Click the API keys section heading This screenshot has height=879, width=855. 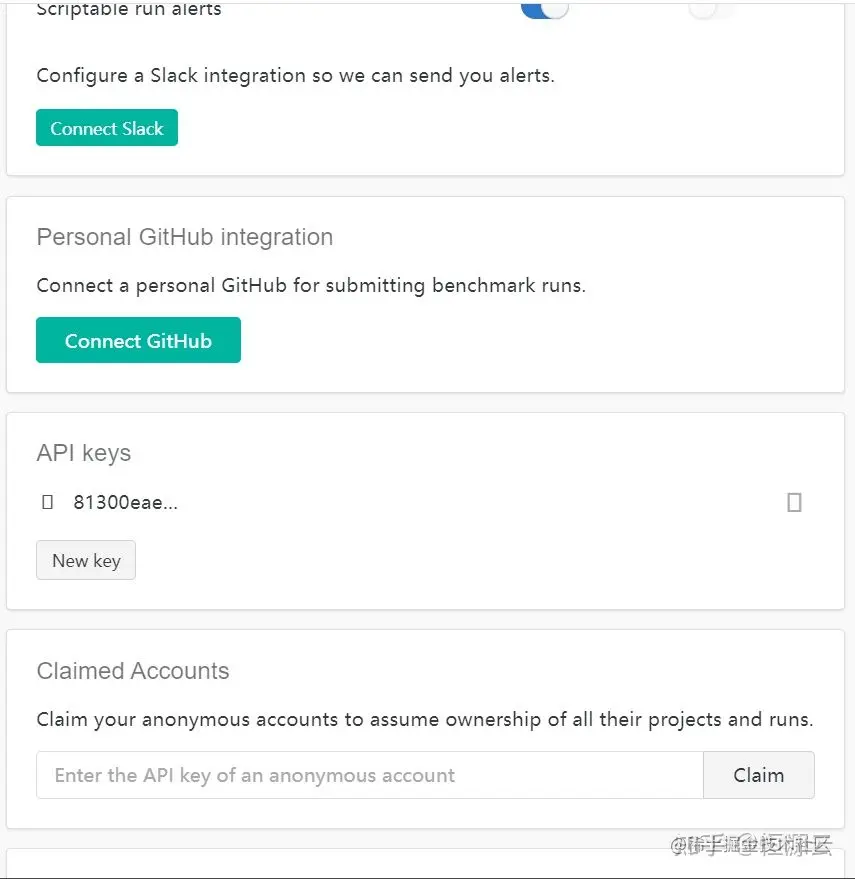coord(84,453)
